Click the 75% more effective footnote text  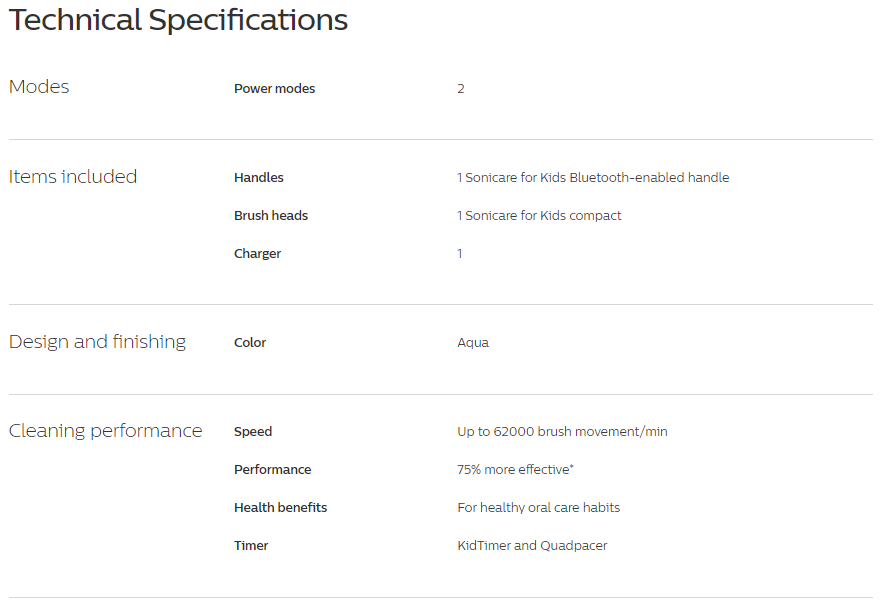(x=515, y=469)
